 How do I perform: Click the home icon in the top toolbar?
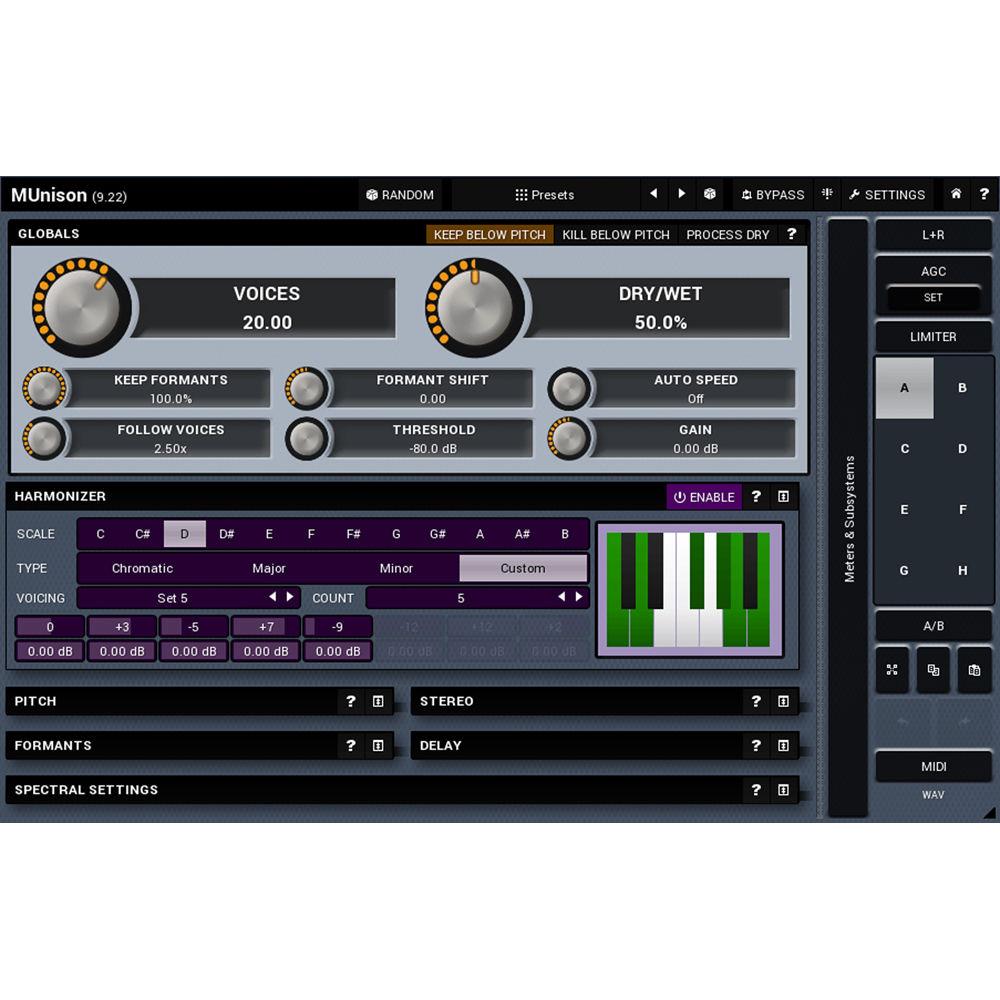tap(956, 194)
